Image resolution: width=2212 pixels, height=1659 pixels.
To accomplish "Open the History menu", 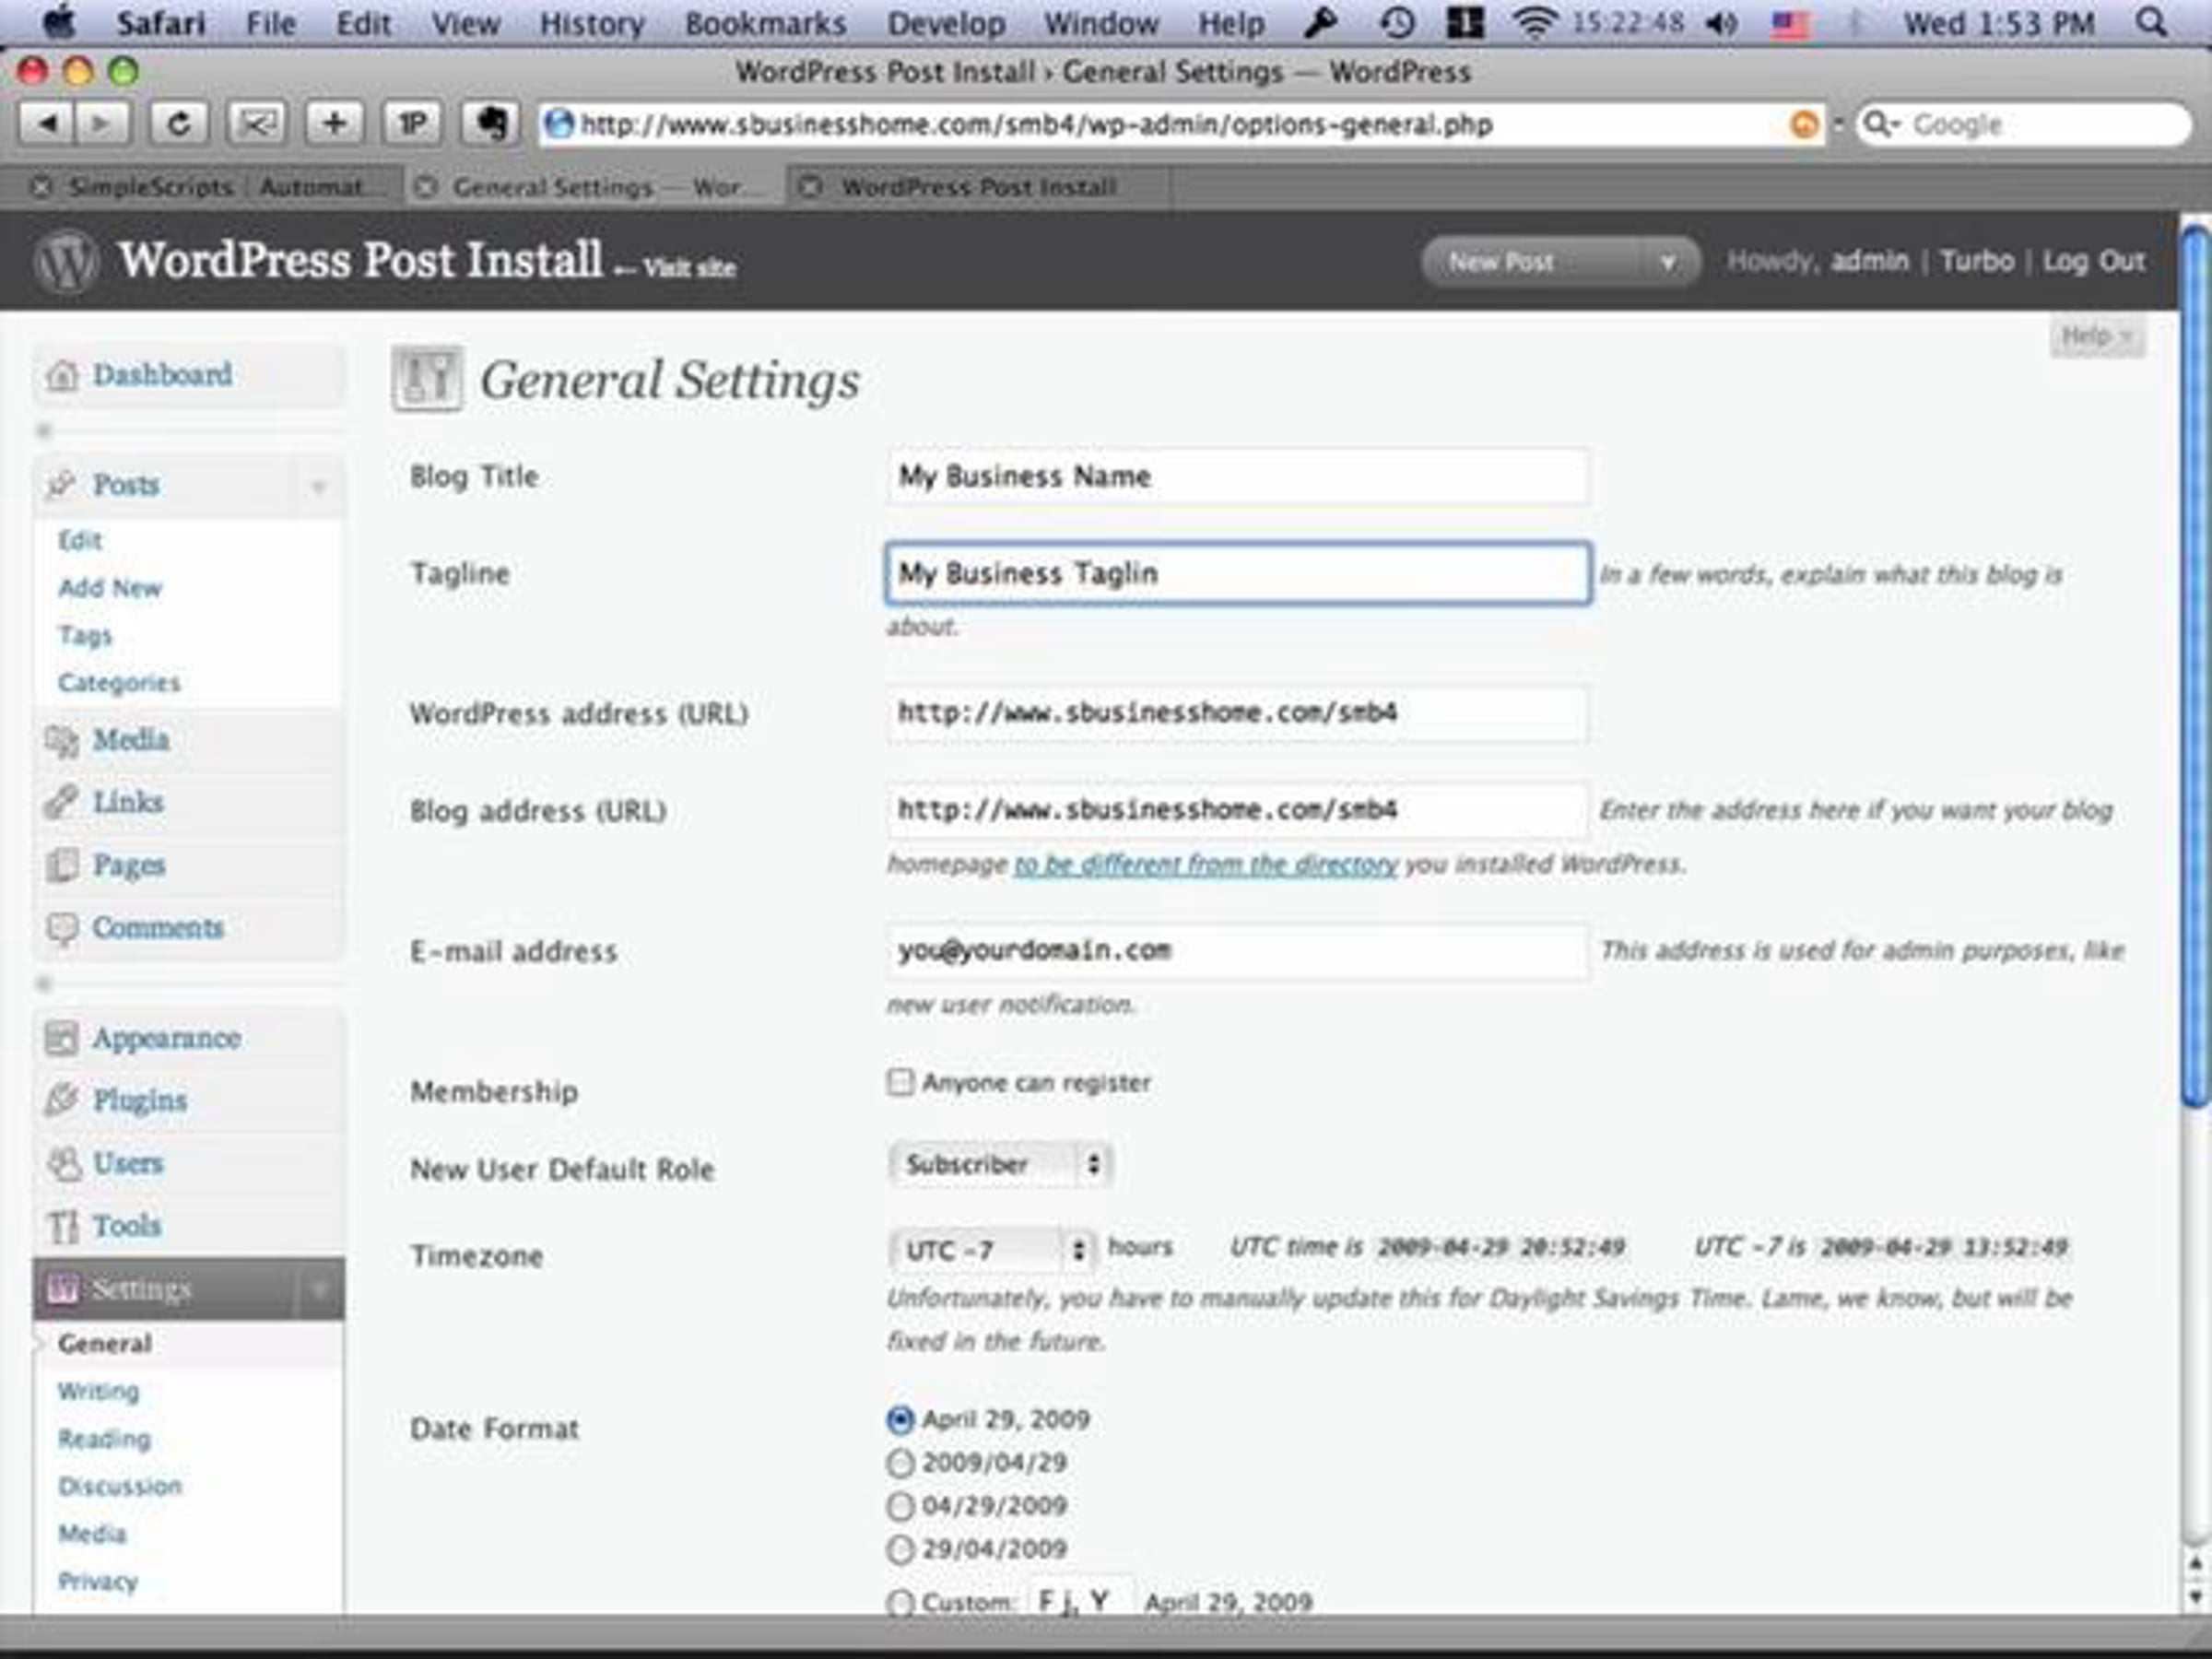I will 592,22.
